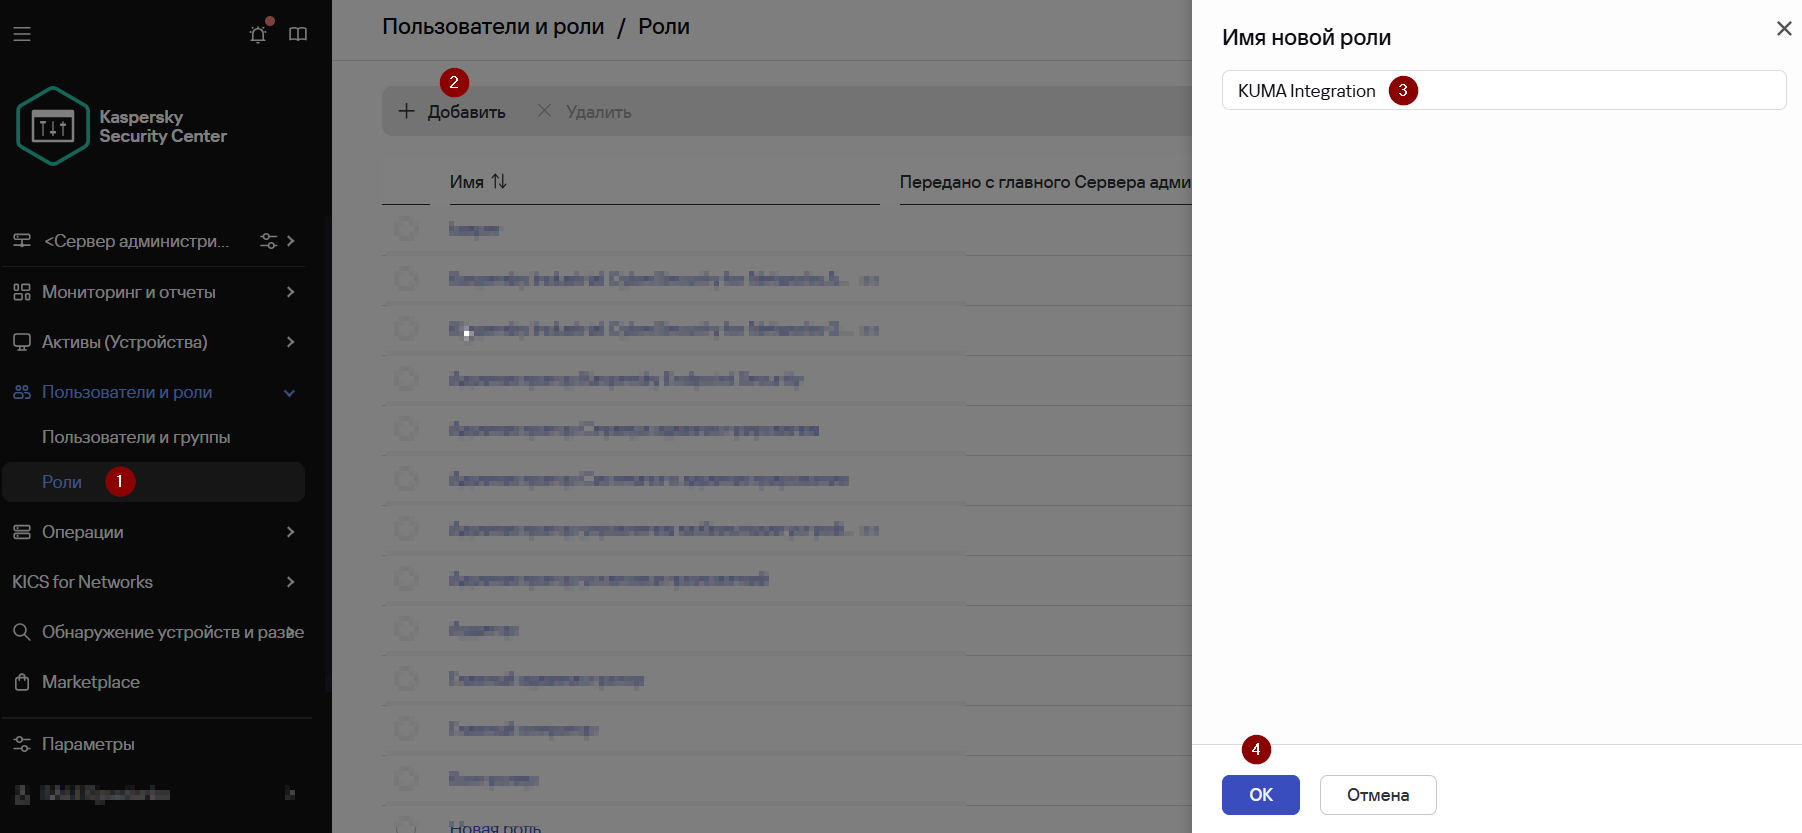Image resolution: width=1802 pixels, height=833 pixels.
Task: Close the Имя новой роли panel
Action: click(x=1784, y=29)
